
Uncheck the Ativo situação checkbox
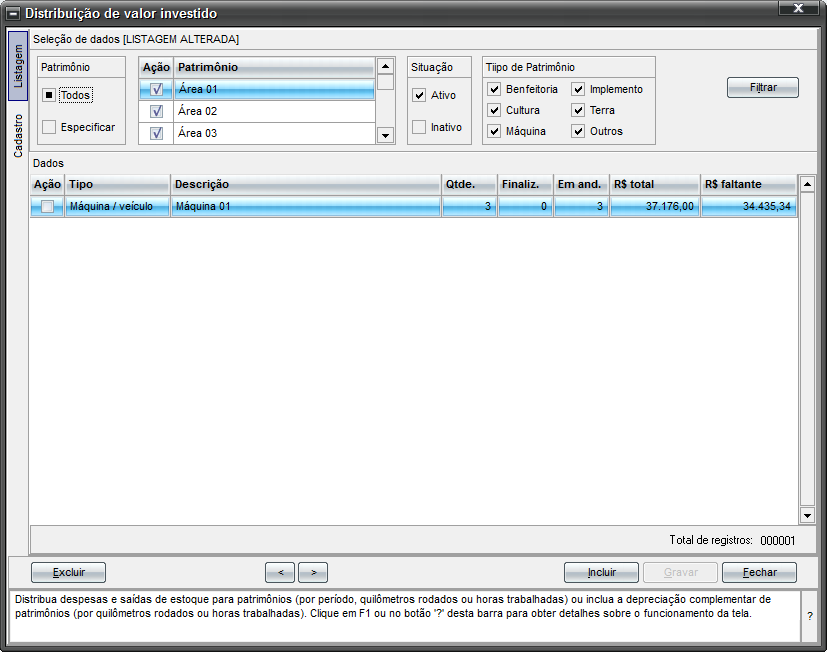(x=419, y=95)
